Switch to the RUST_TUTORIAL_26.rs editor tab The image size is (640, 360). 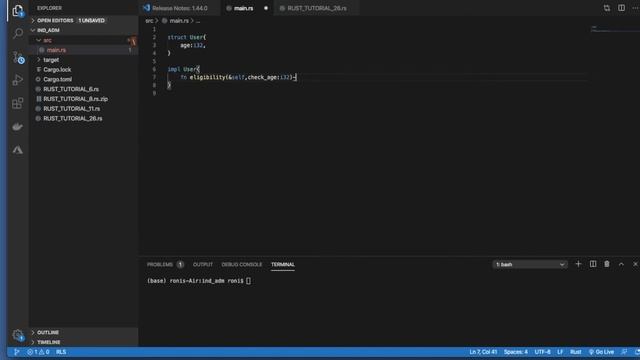pyautogui.click(x=317, y=8)
